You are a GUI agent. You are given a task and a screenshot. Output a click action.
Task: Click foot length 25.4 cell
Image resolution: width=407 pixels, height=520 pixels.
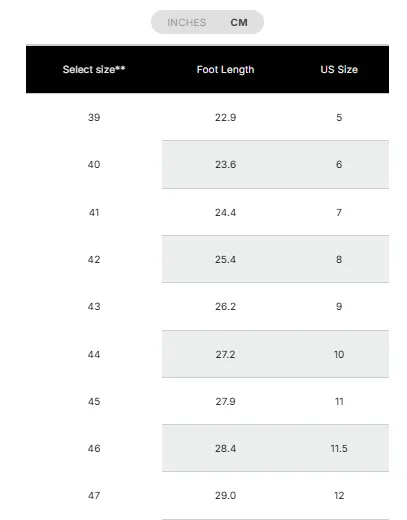coord(225,259)
